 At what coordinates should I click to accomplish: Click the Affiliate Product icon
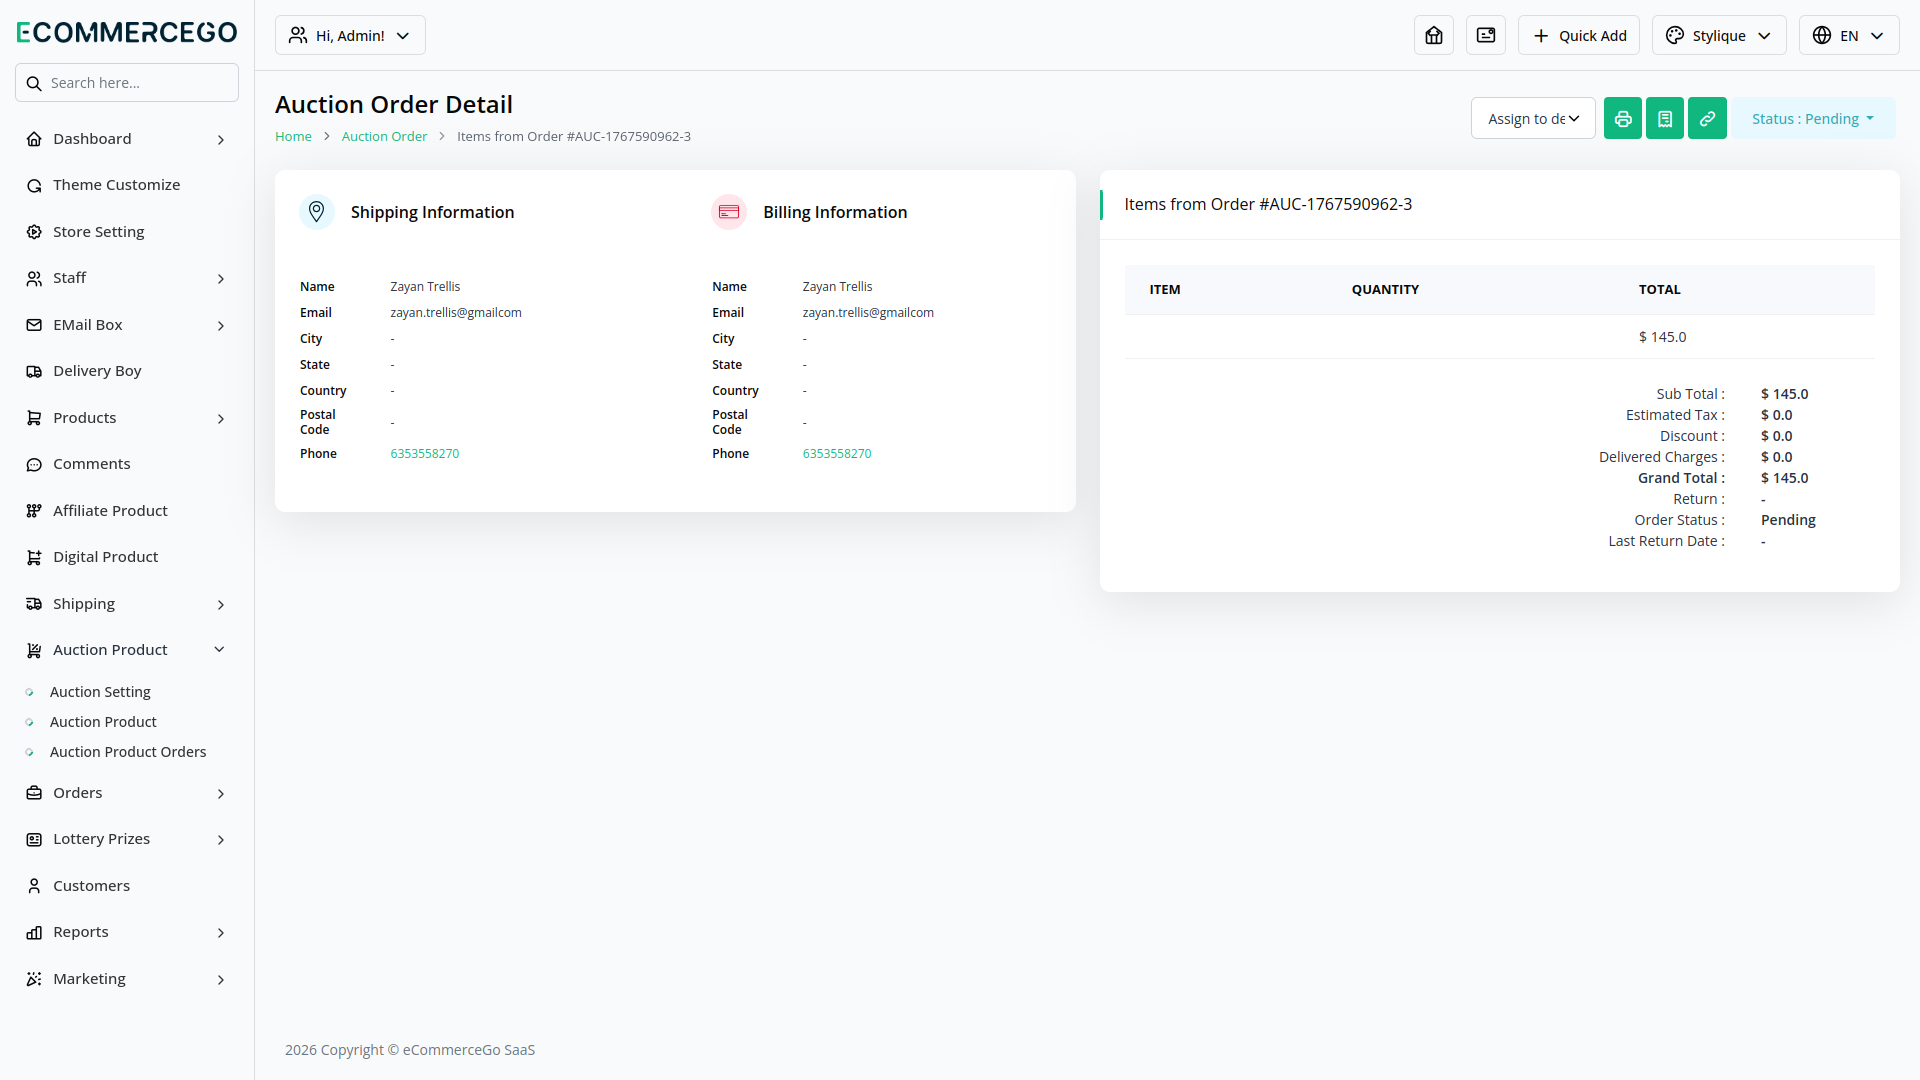34,511
